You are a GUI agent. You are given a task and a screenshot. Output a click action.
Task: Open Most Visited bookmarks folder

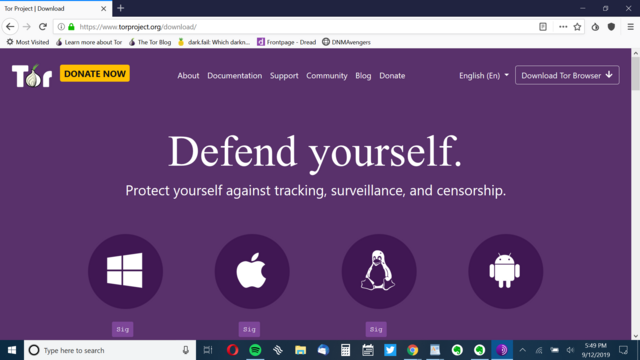(x=28, y=42)
